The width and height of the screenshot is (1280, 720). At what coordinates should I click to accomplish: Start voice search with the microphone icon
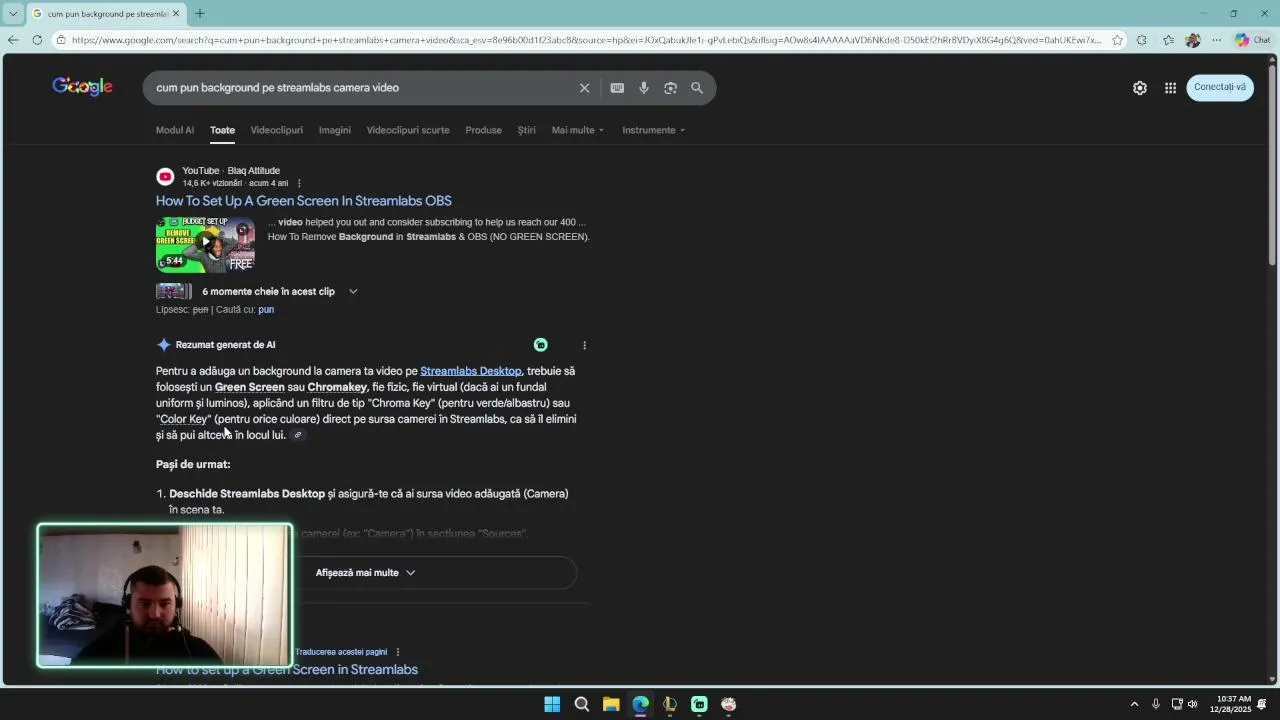coord(644,88)
